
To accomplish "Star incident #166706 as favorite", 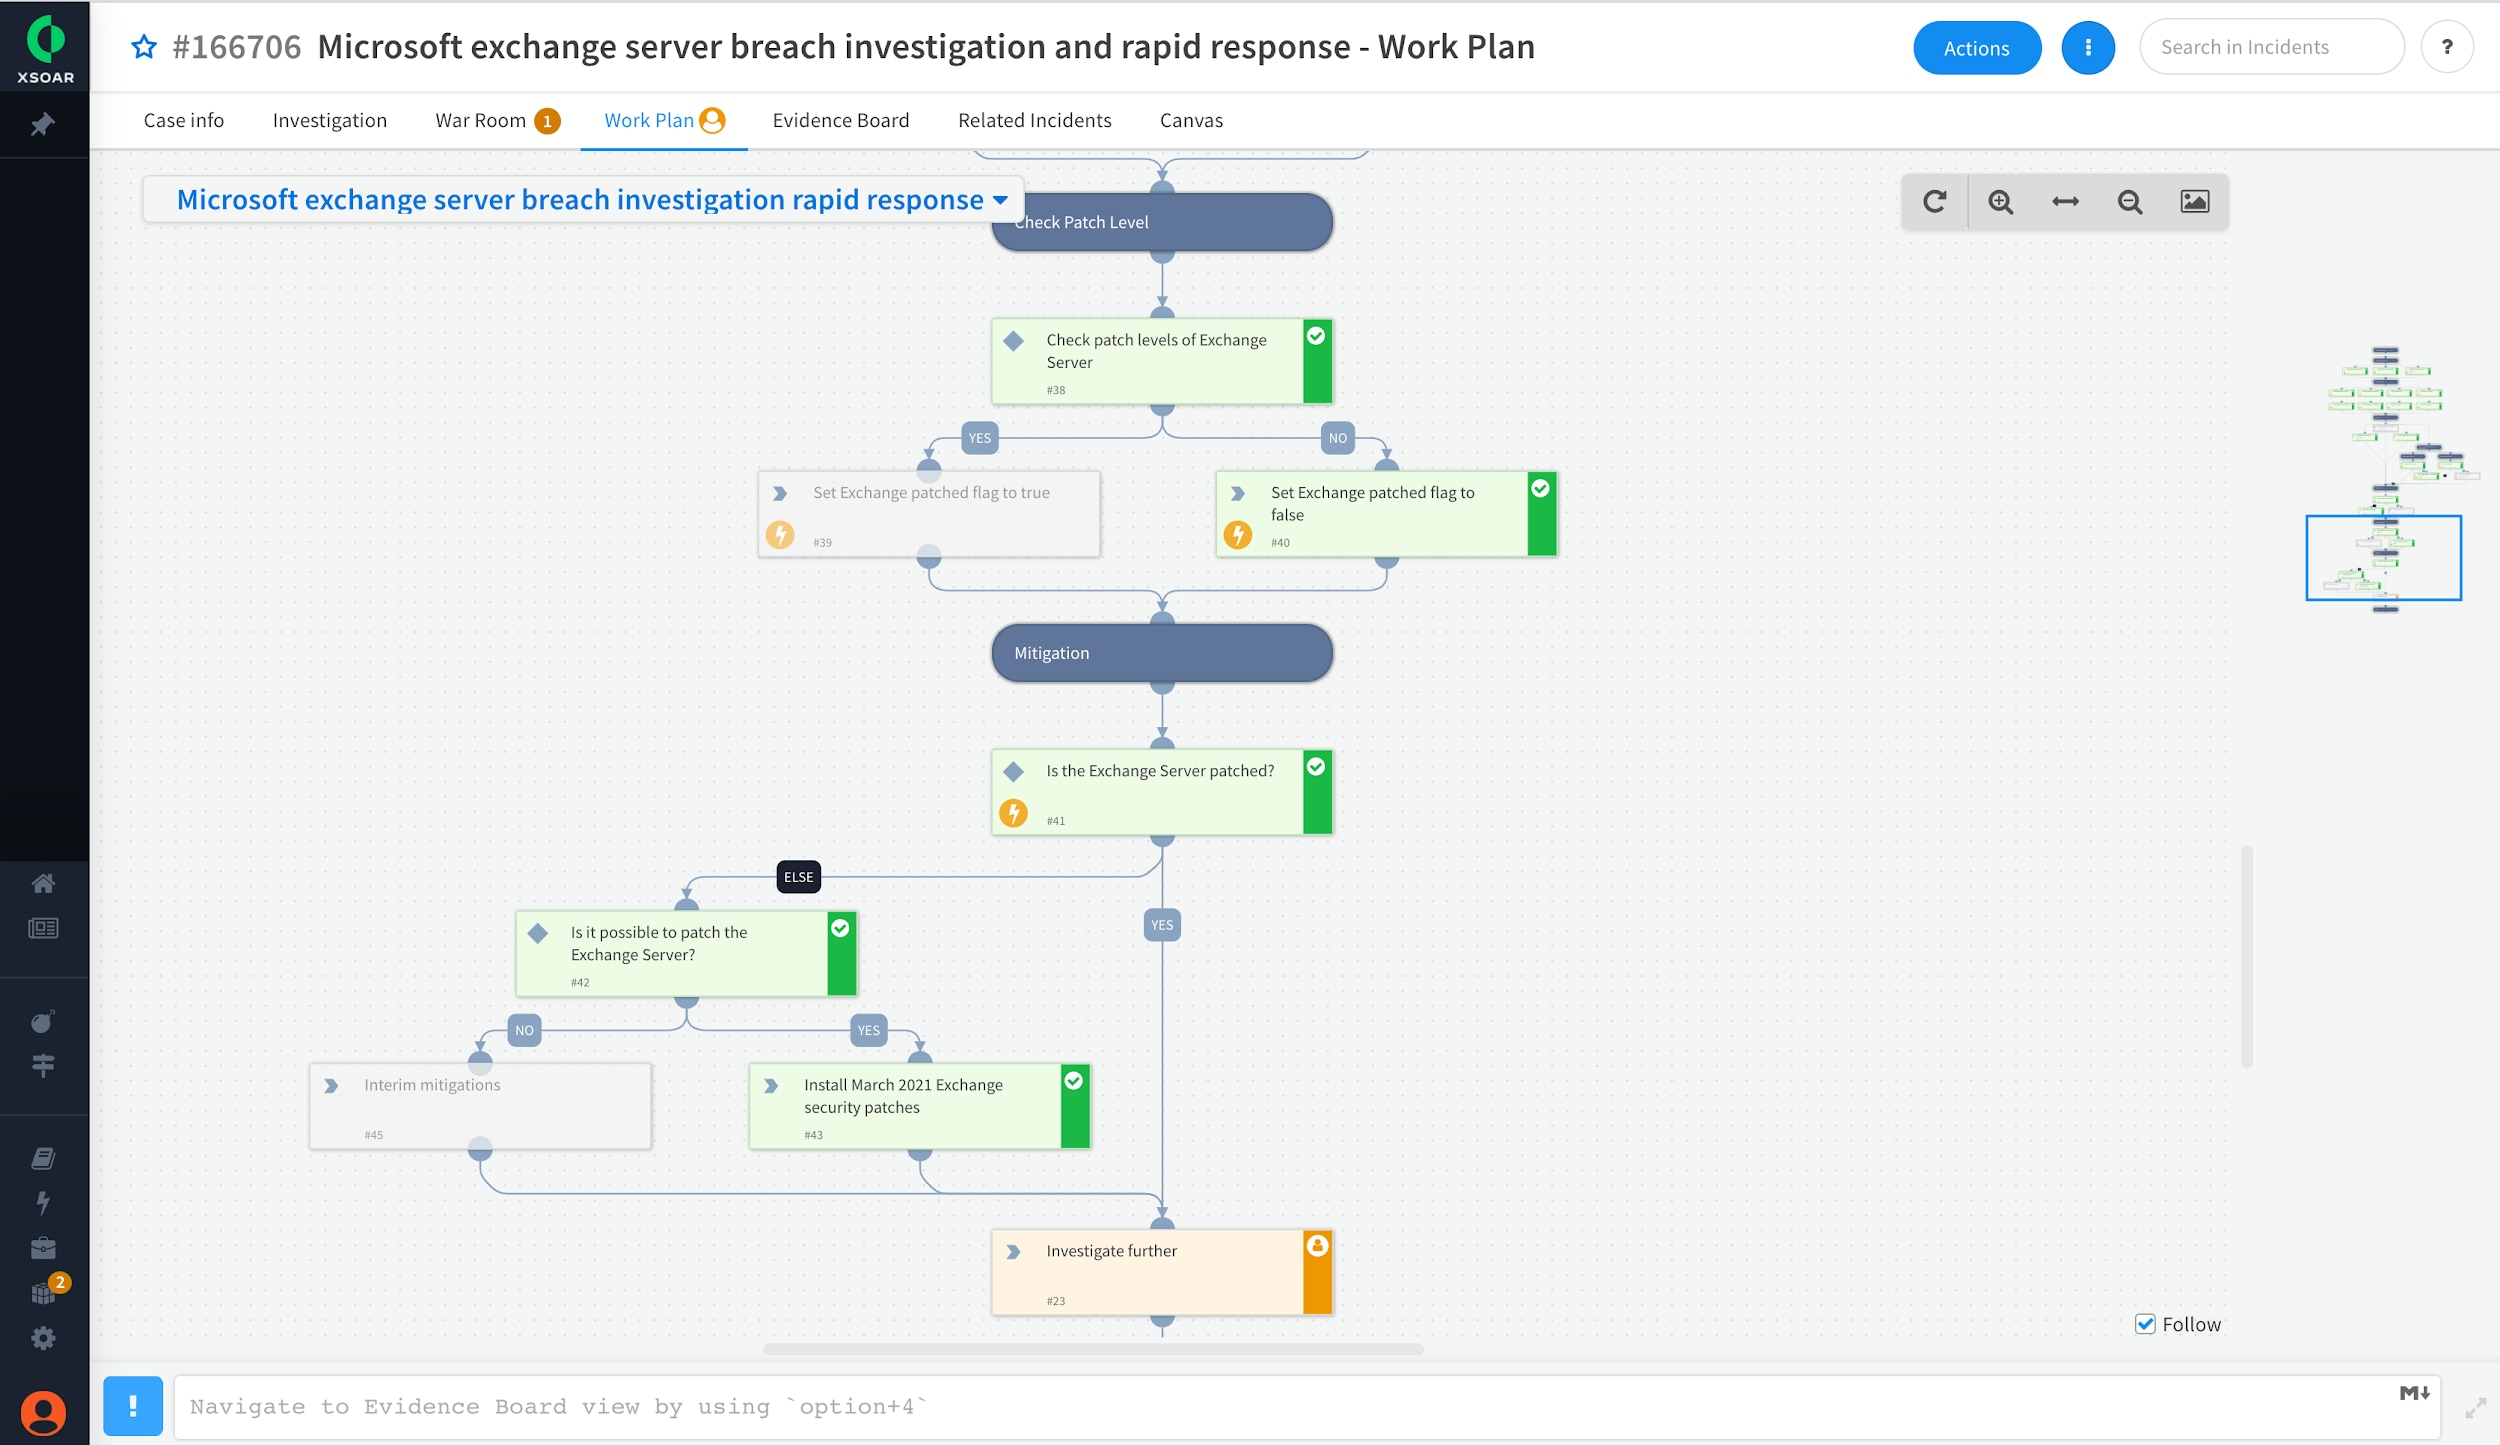I will coord(144,46).
